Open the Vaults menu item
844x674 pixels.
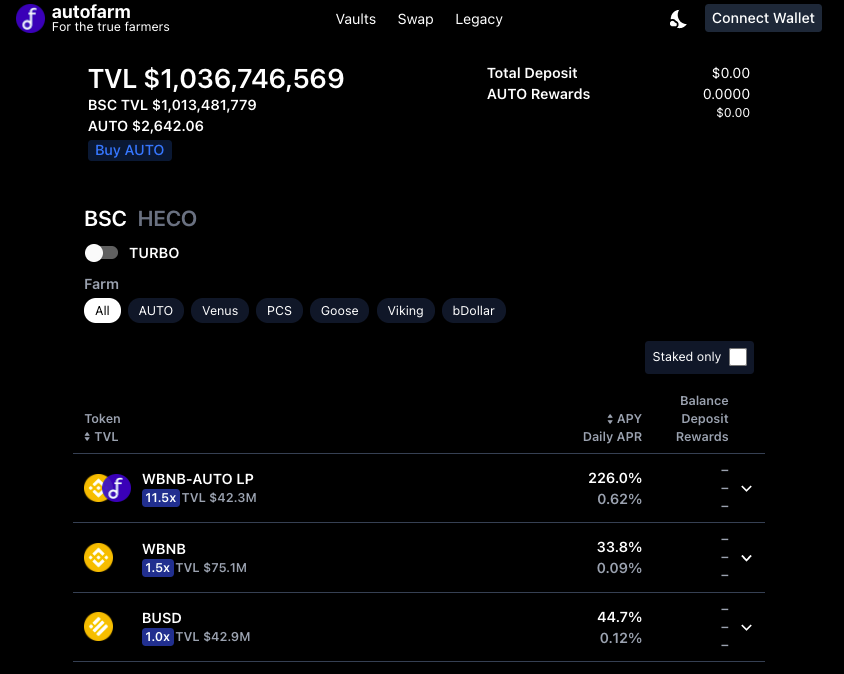[356, 19]
